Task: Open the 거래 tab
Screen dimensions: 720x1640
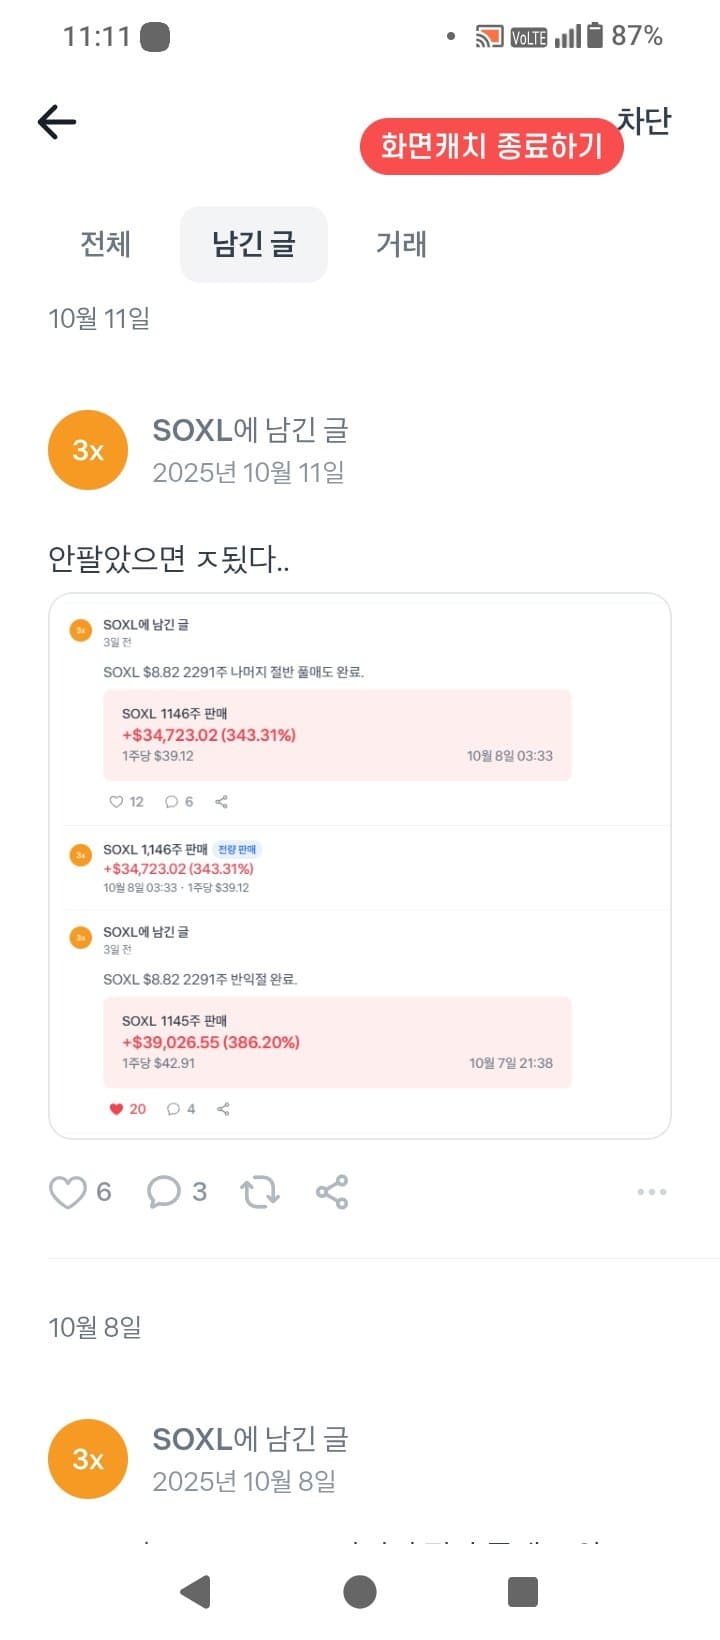Action: pos(401,244)
